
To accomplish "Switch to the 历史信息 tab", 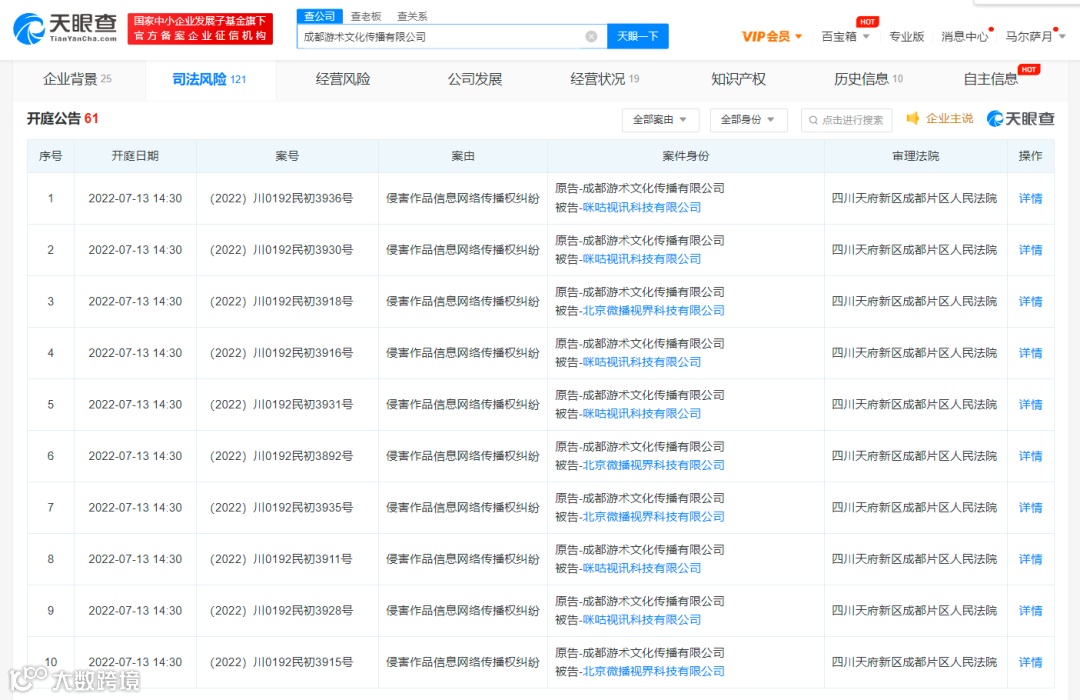I will [x=868, y=79].
